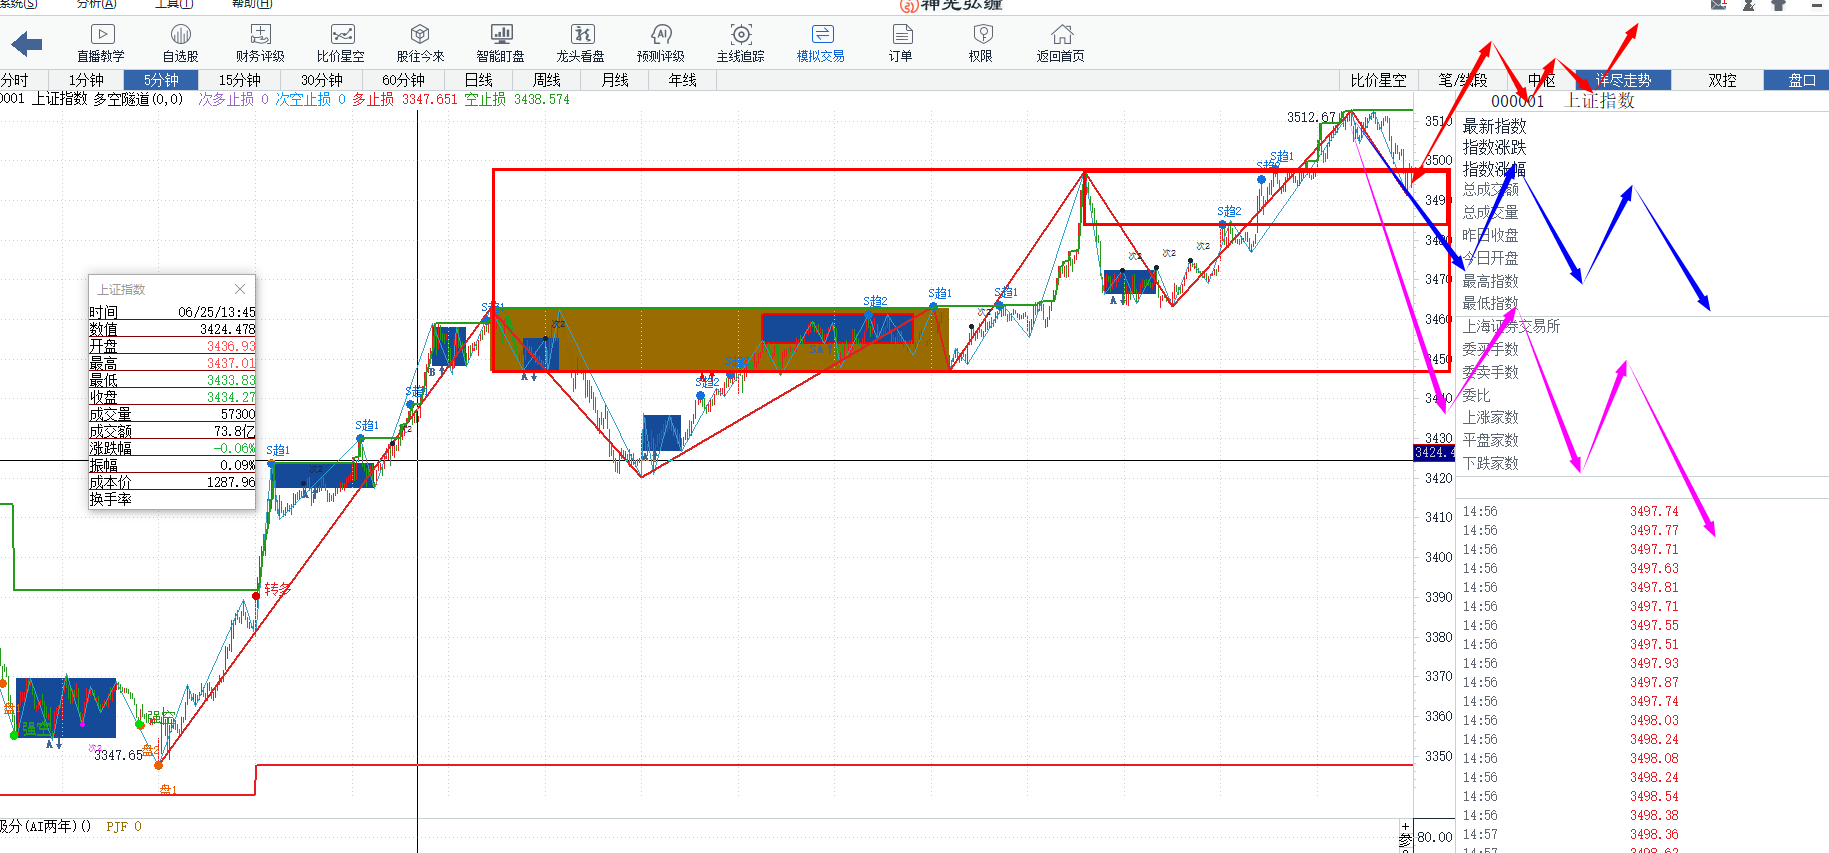This screenshot has height=853, width=1829.
Task: Click the plus expander below the chart axis
Action: 1405,827
